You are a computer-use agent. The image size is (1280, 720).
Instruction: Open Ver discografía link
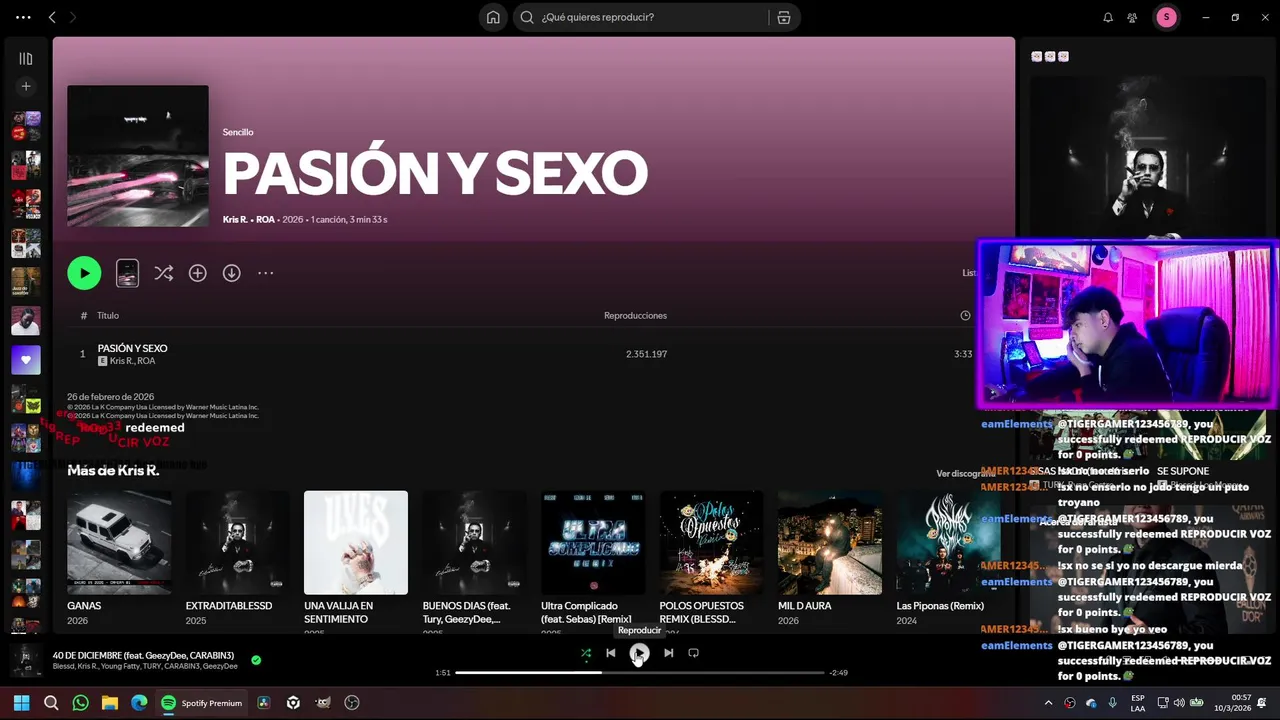point(964,474)
